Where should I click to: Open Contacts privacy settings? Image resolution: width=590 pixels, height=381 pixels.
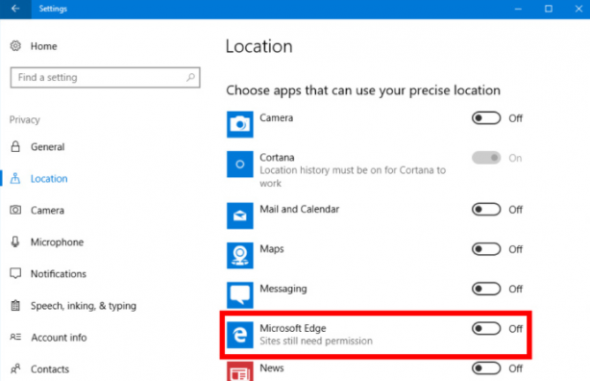tap(50, 369)
